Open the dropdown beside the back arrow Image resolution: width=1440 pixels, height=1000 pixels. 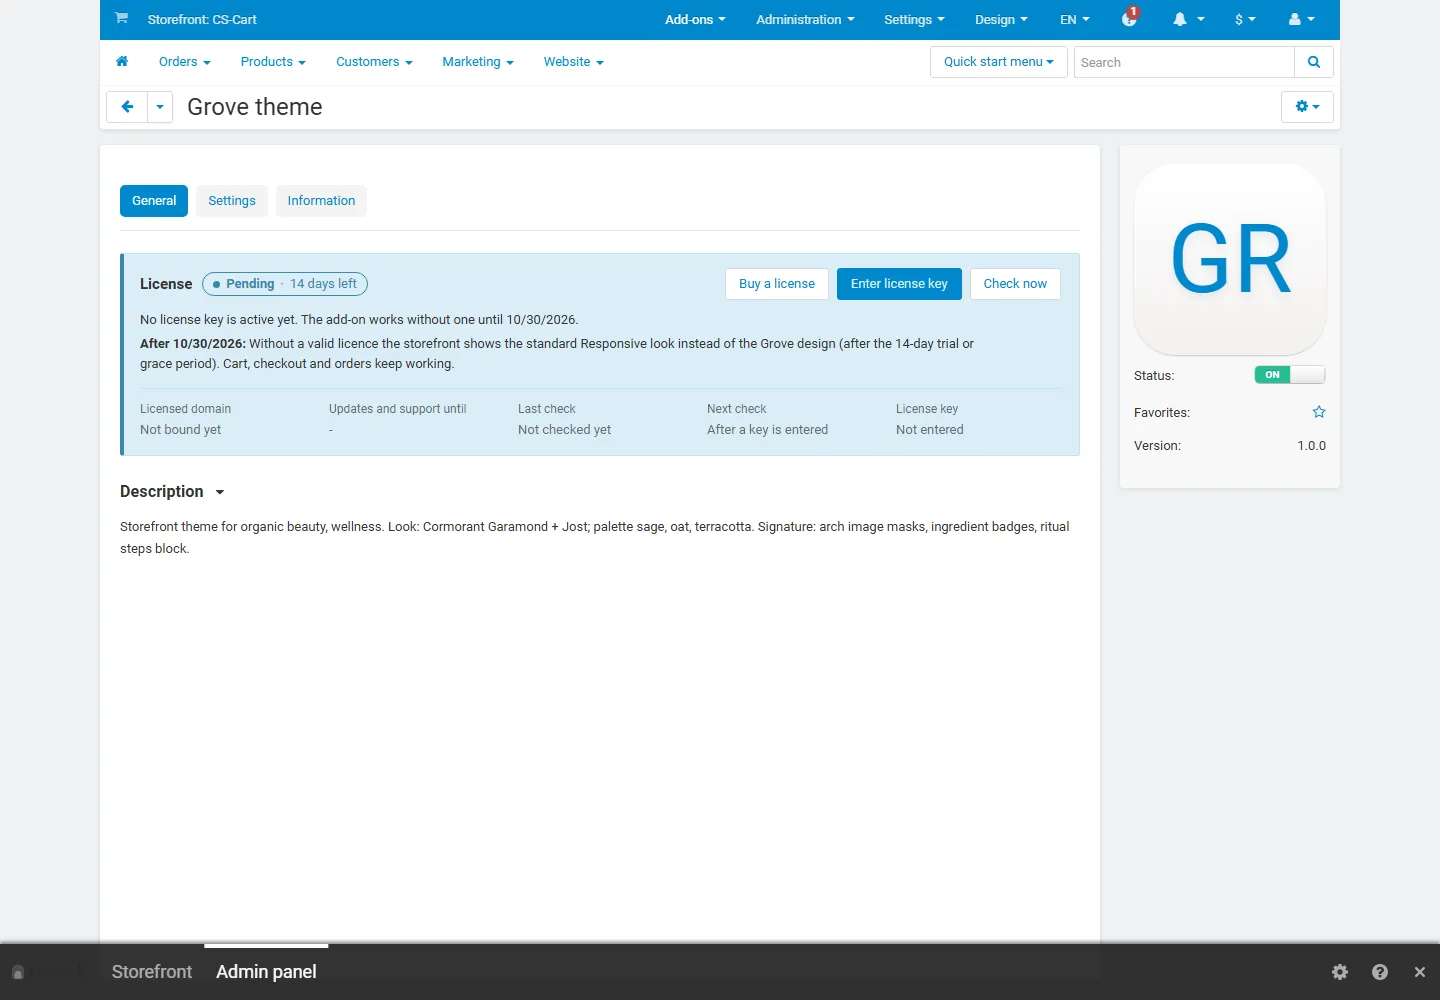160,107
